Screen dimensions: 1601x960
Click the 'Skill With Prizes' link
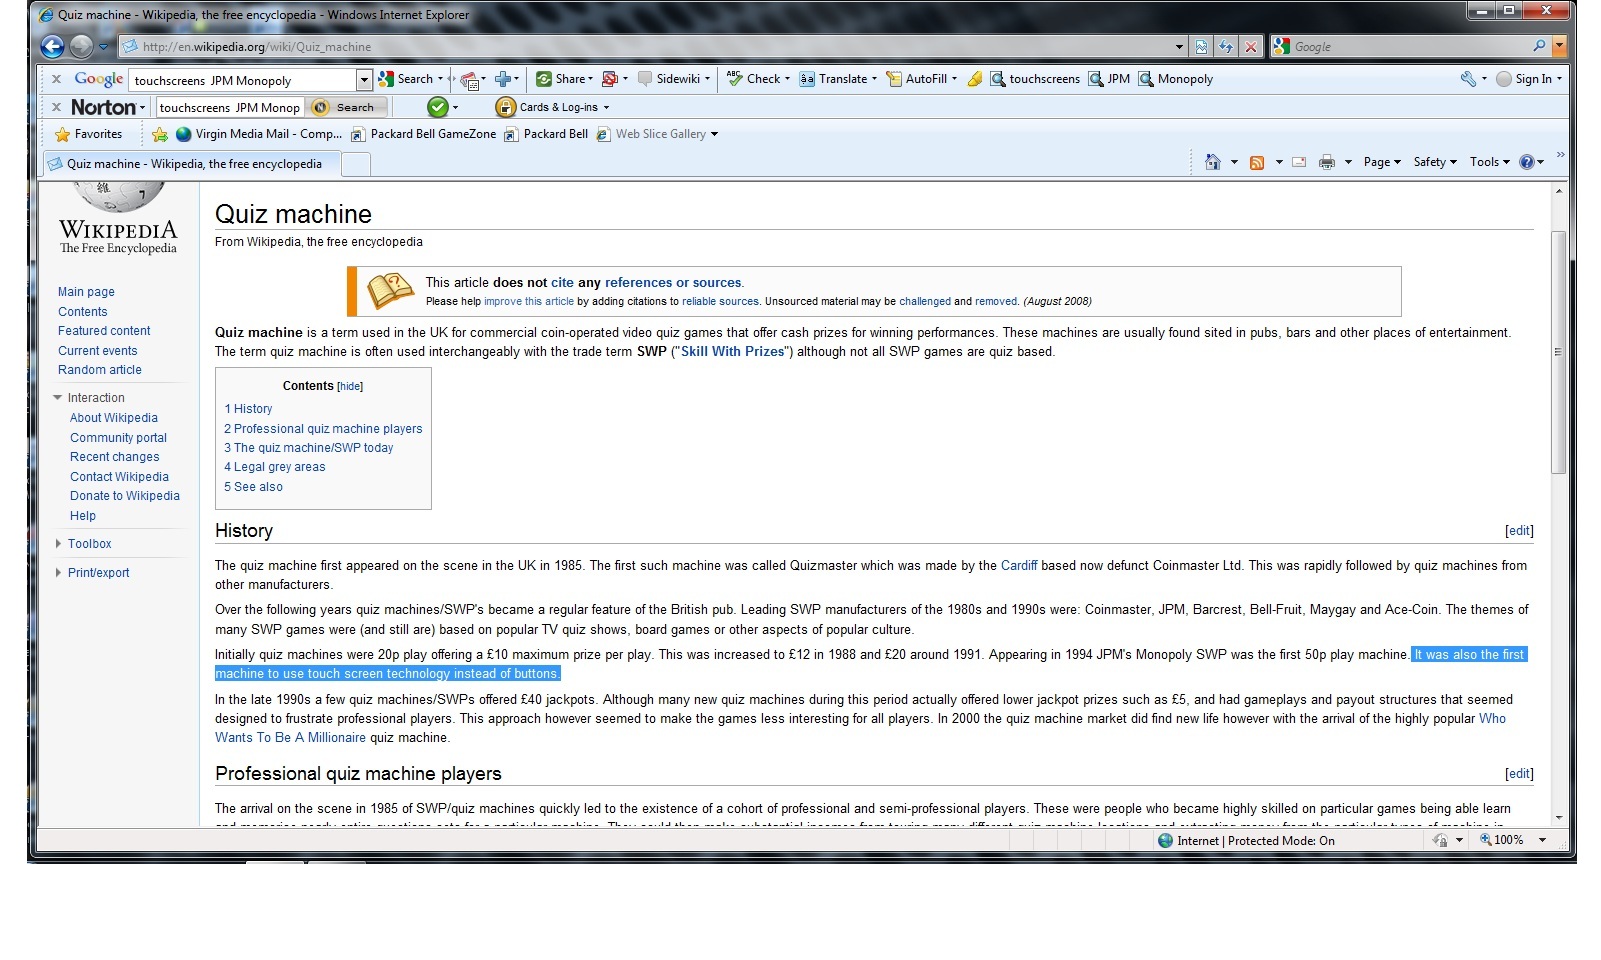(x=733, y=352)
